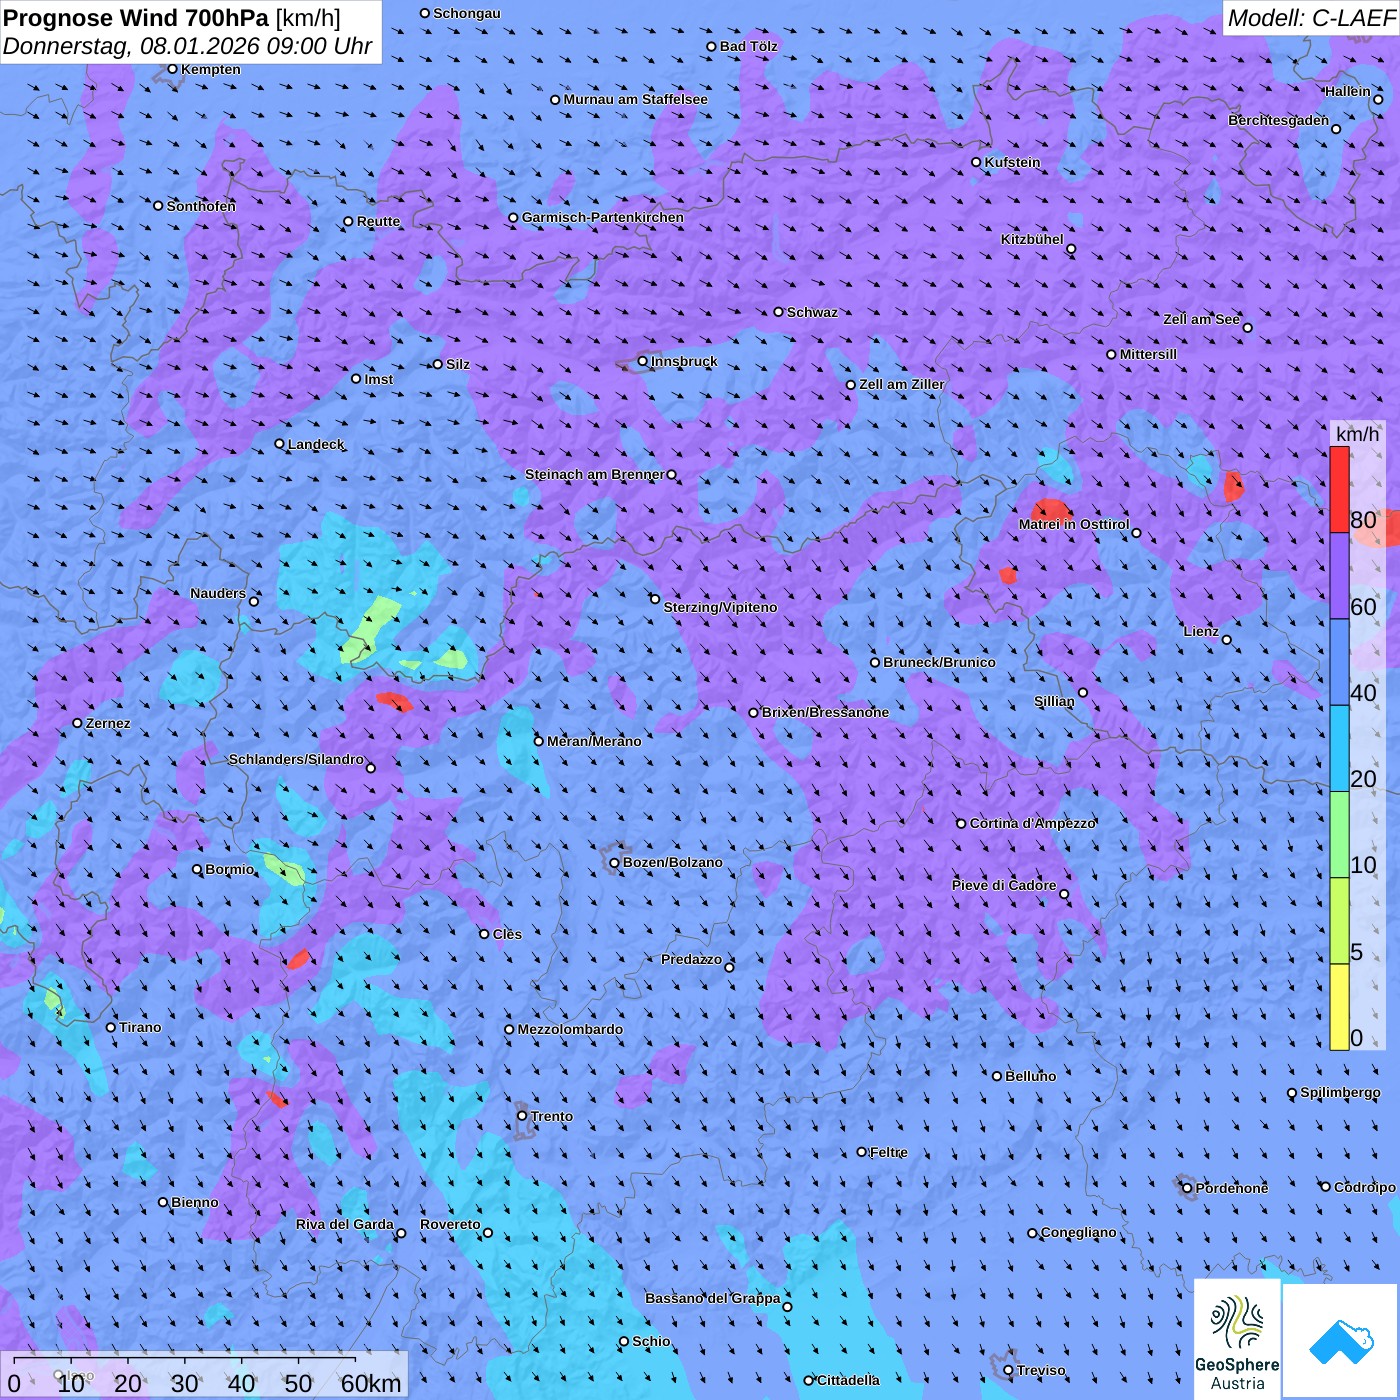Click the '5' value on the legend
Viewport: 1400px width, 1400px height.
[1356, 952]
